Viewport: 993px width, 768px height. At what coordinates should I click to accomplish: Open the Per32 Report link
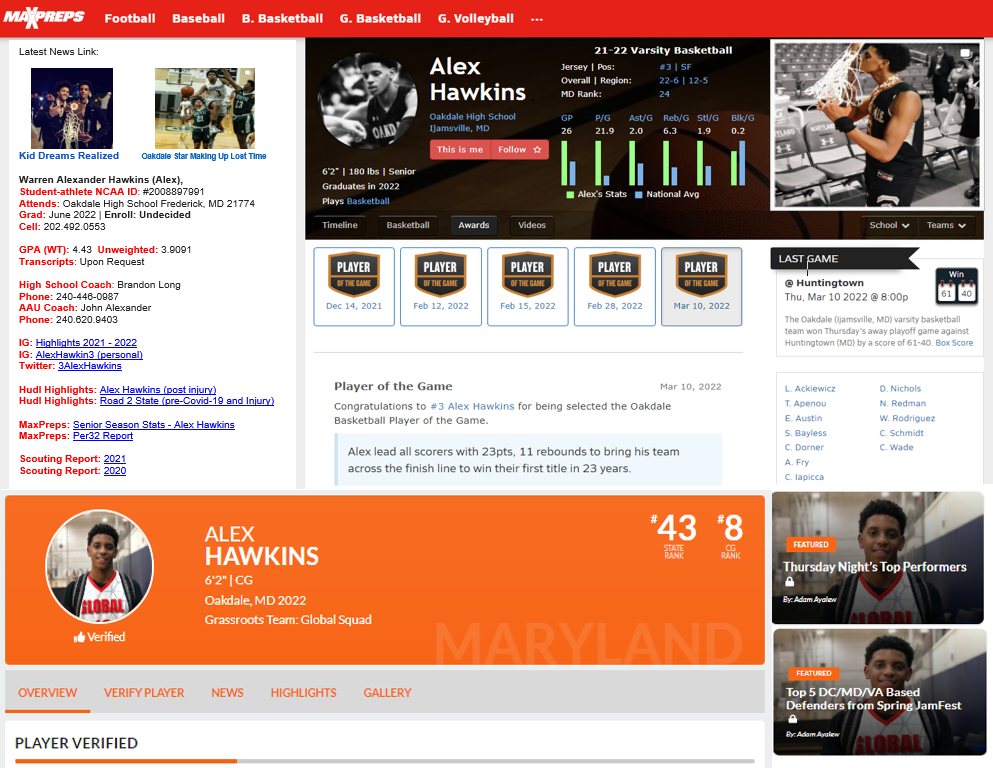(103, 436)
